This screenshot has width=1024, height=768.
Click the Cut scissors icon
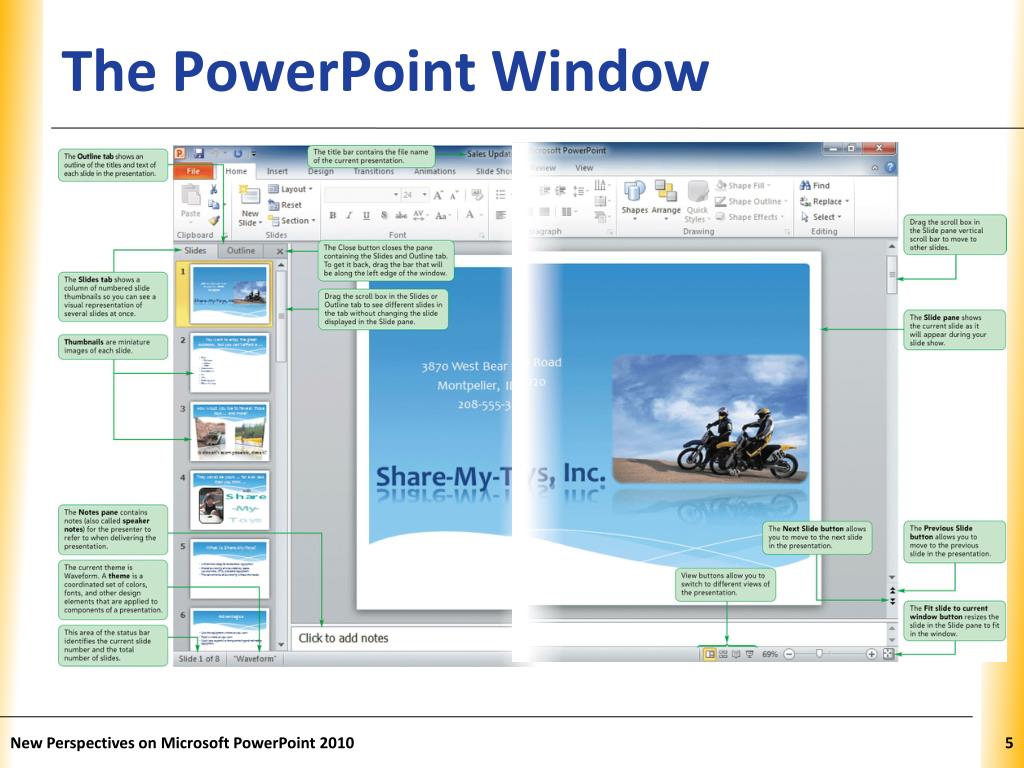(x=213, y=189)
